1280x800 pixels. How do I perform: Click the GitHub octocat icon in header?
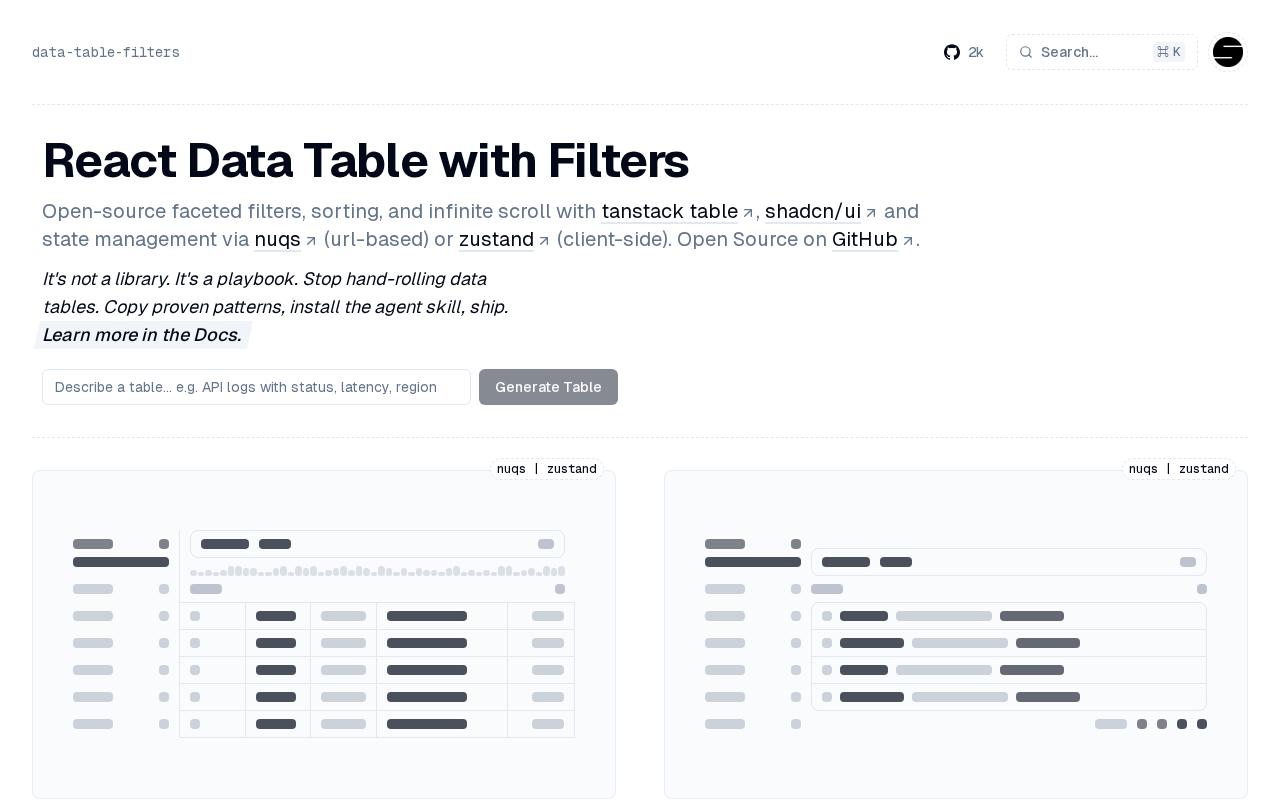click(952, 52)
